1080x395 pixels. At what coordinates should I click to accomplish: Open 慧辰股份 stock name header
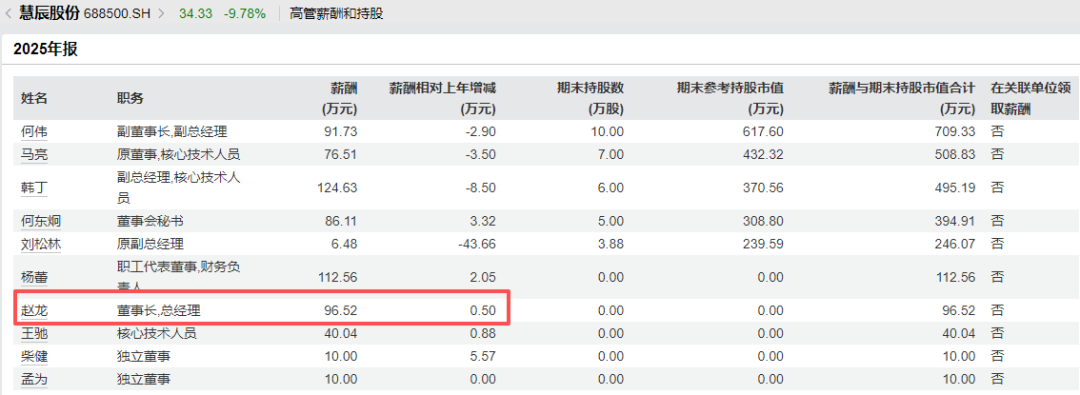click(x=49, y=13)
